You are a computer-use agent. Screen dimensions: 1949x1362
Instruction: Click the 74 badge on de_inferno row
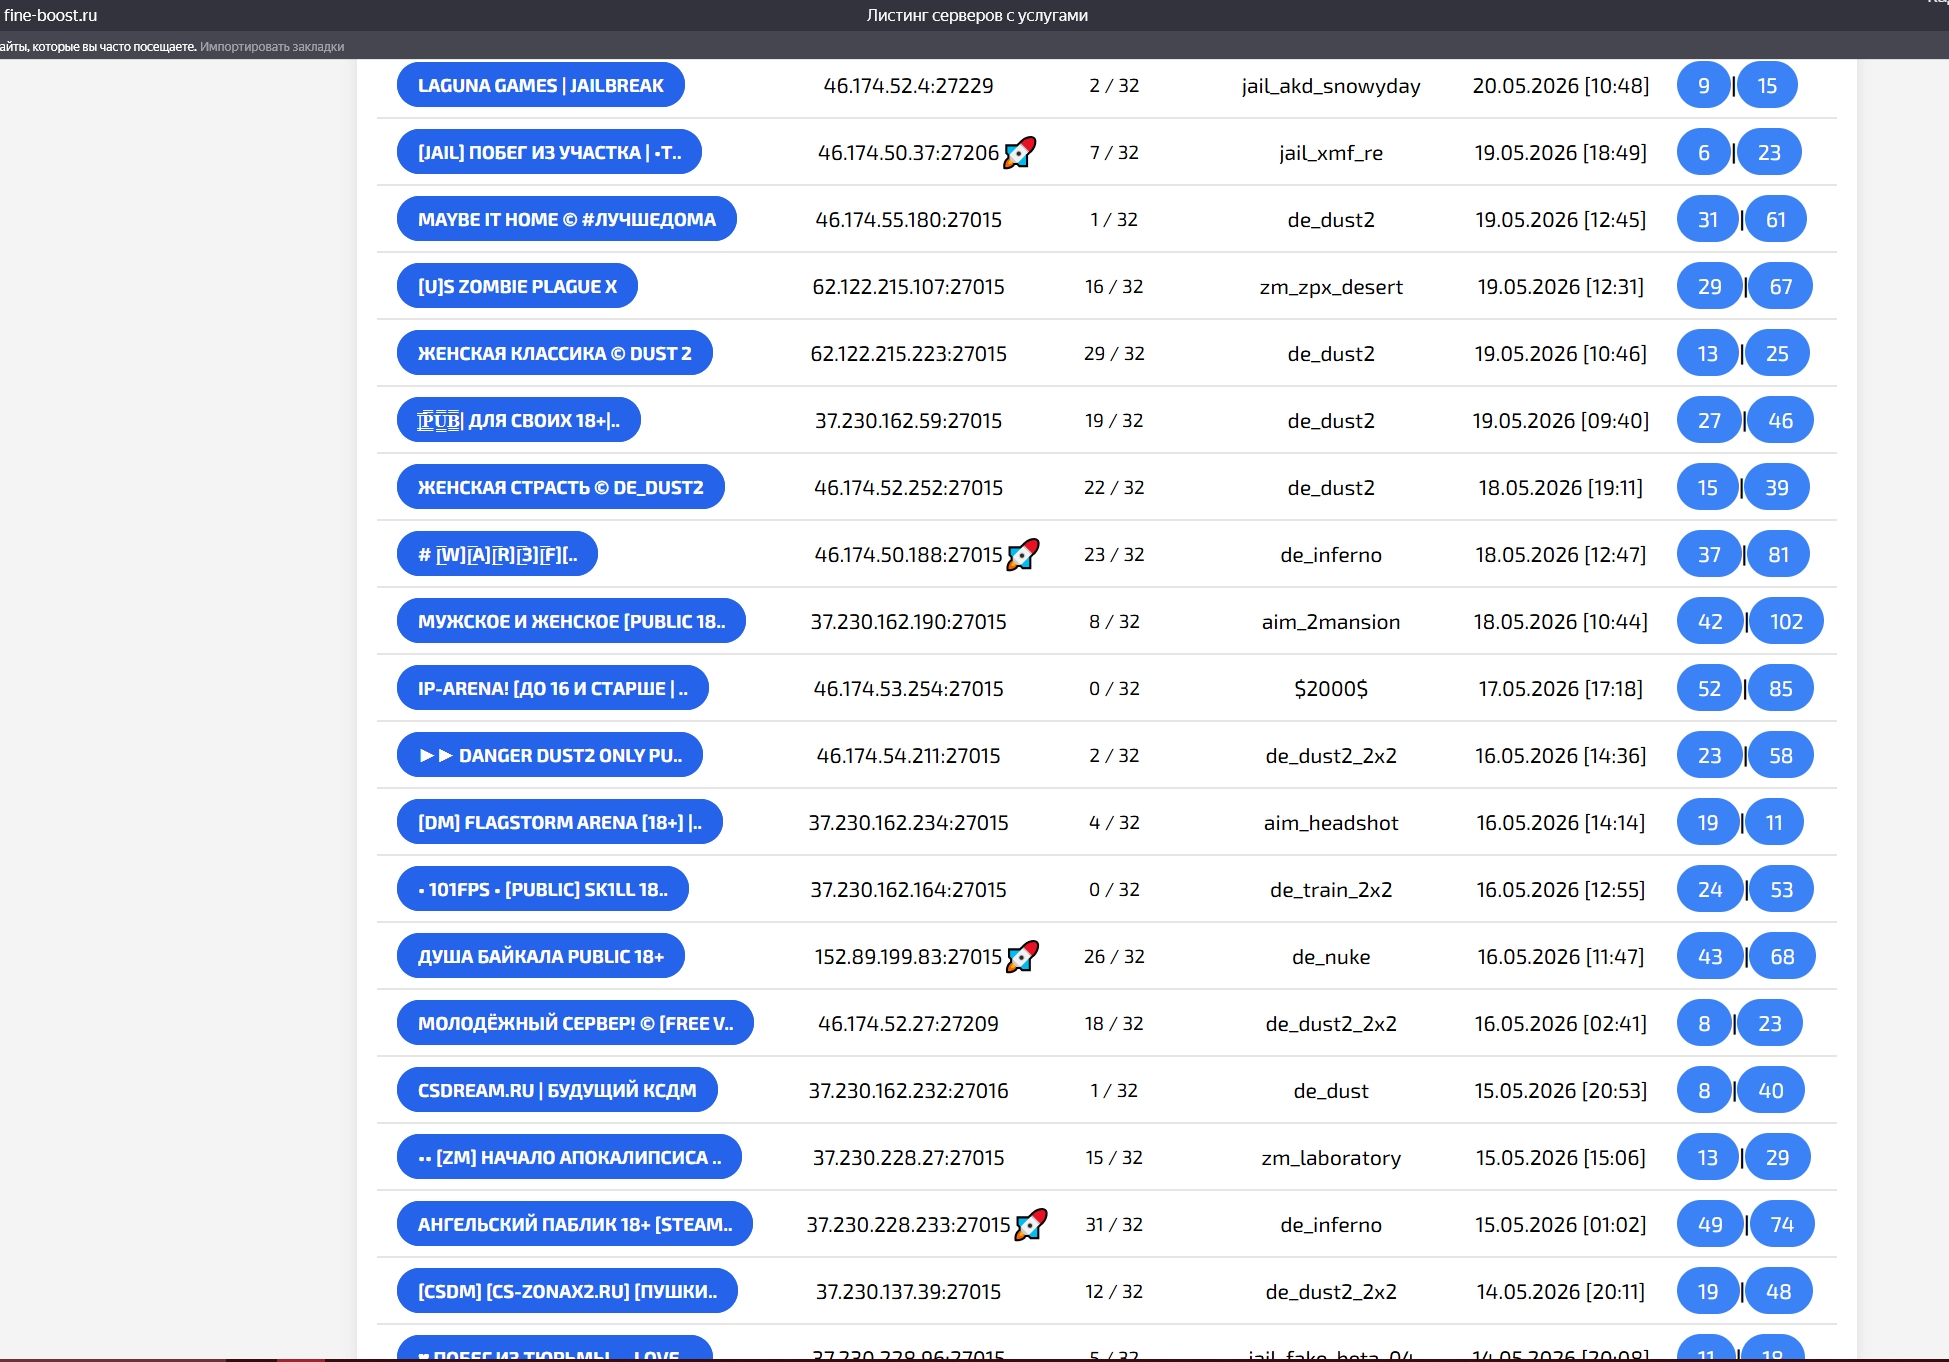point(1781,1224)
